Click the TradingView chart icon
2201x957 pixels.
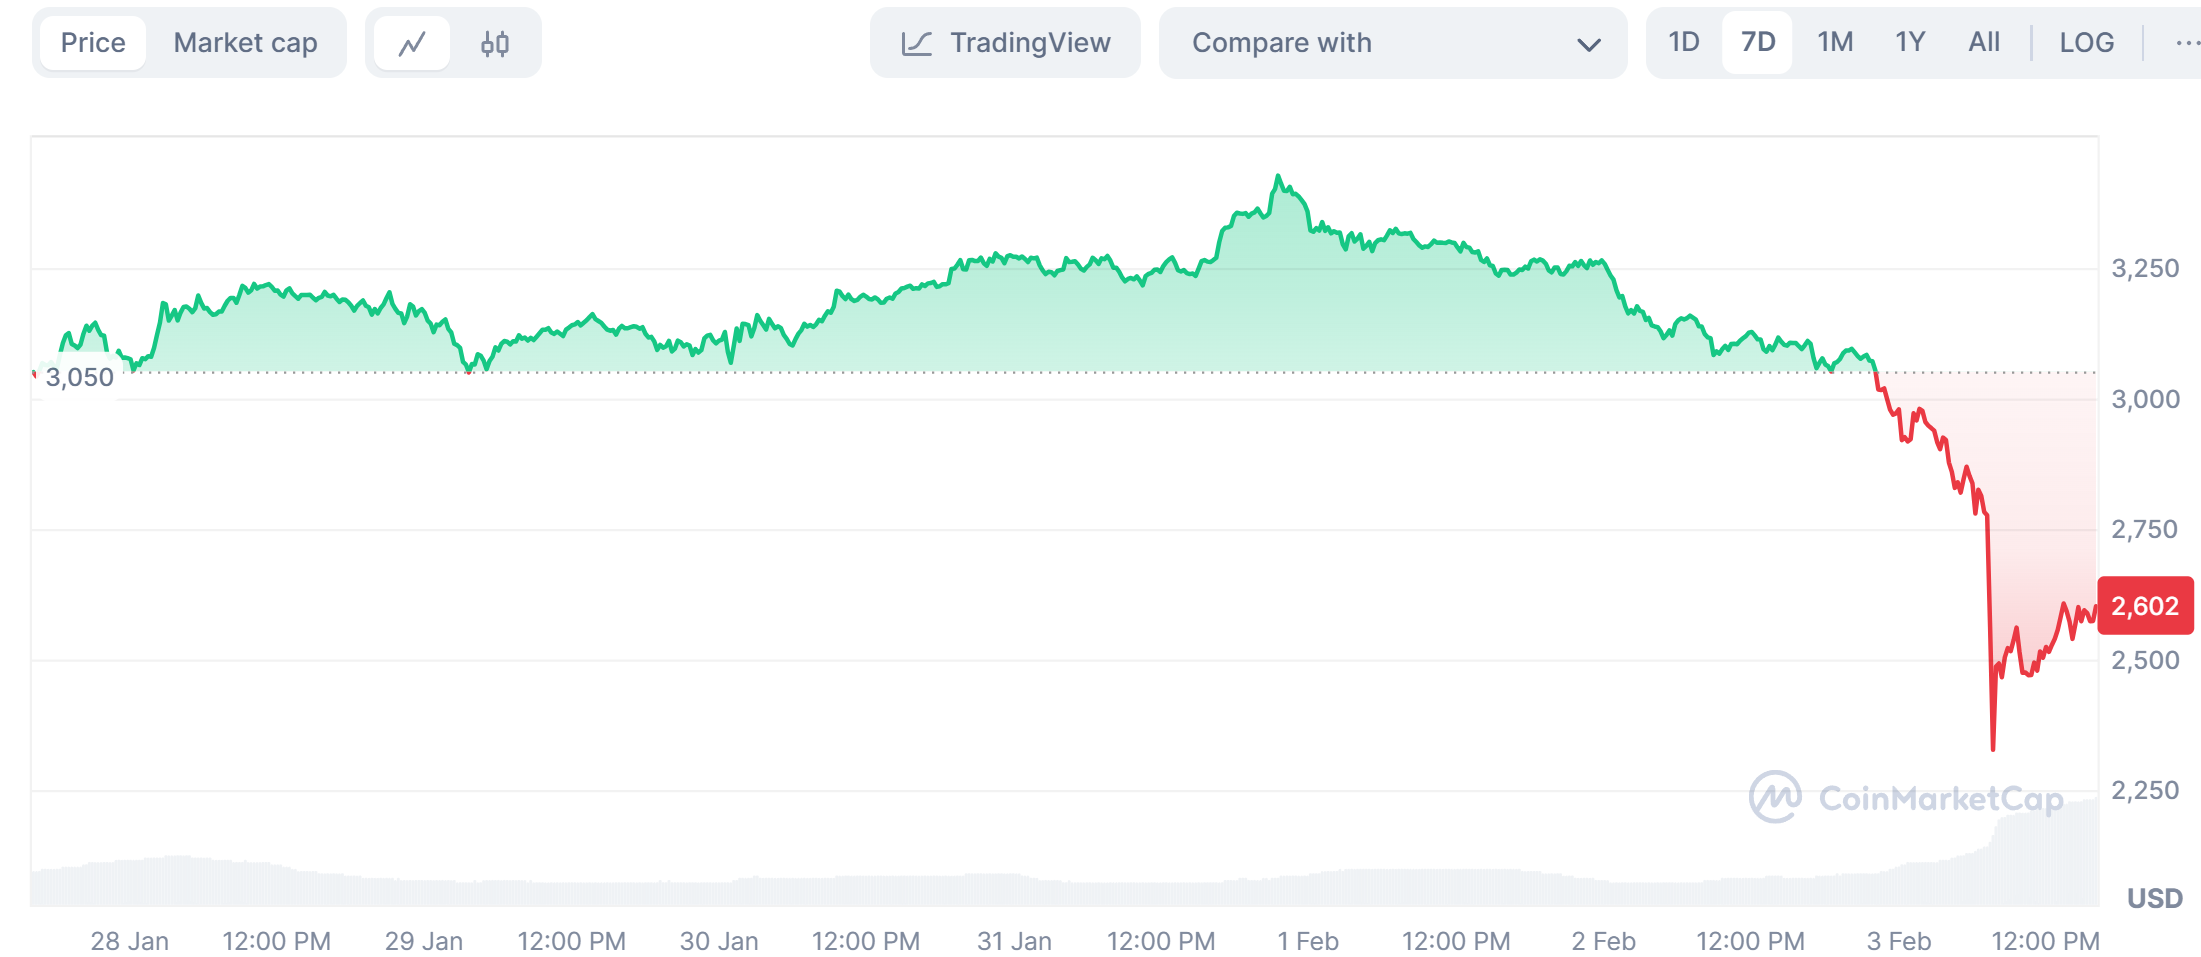click(x=916, y=43)
